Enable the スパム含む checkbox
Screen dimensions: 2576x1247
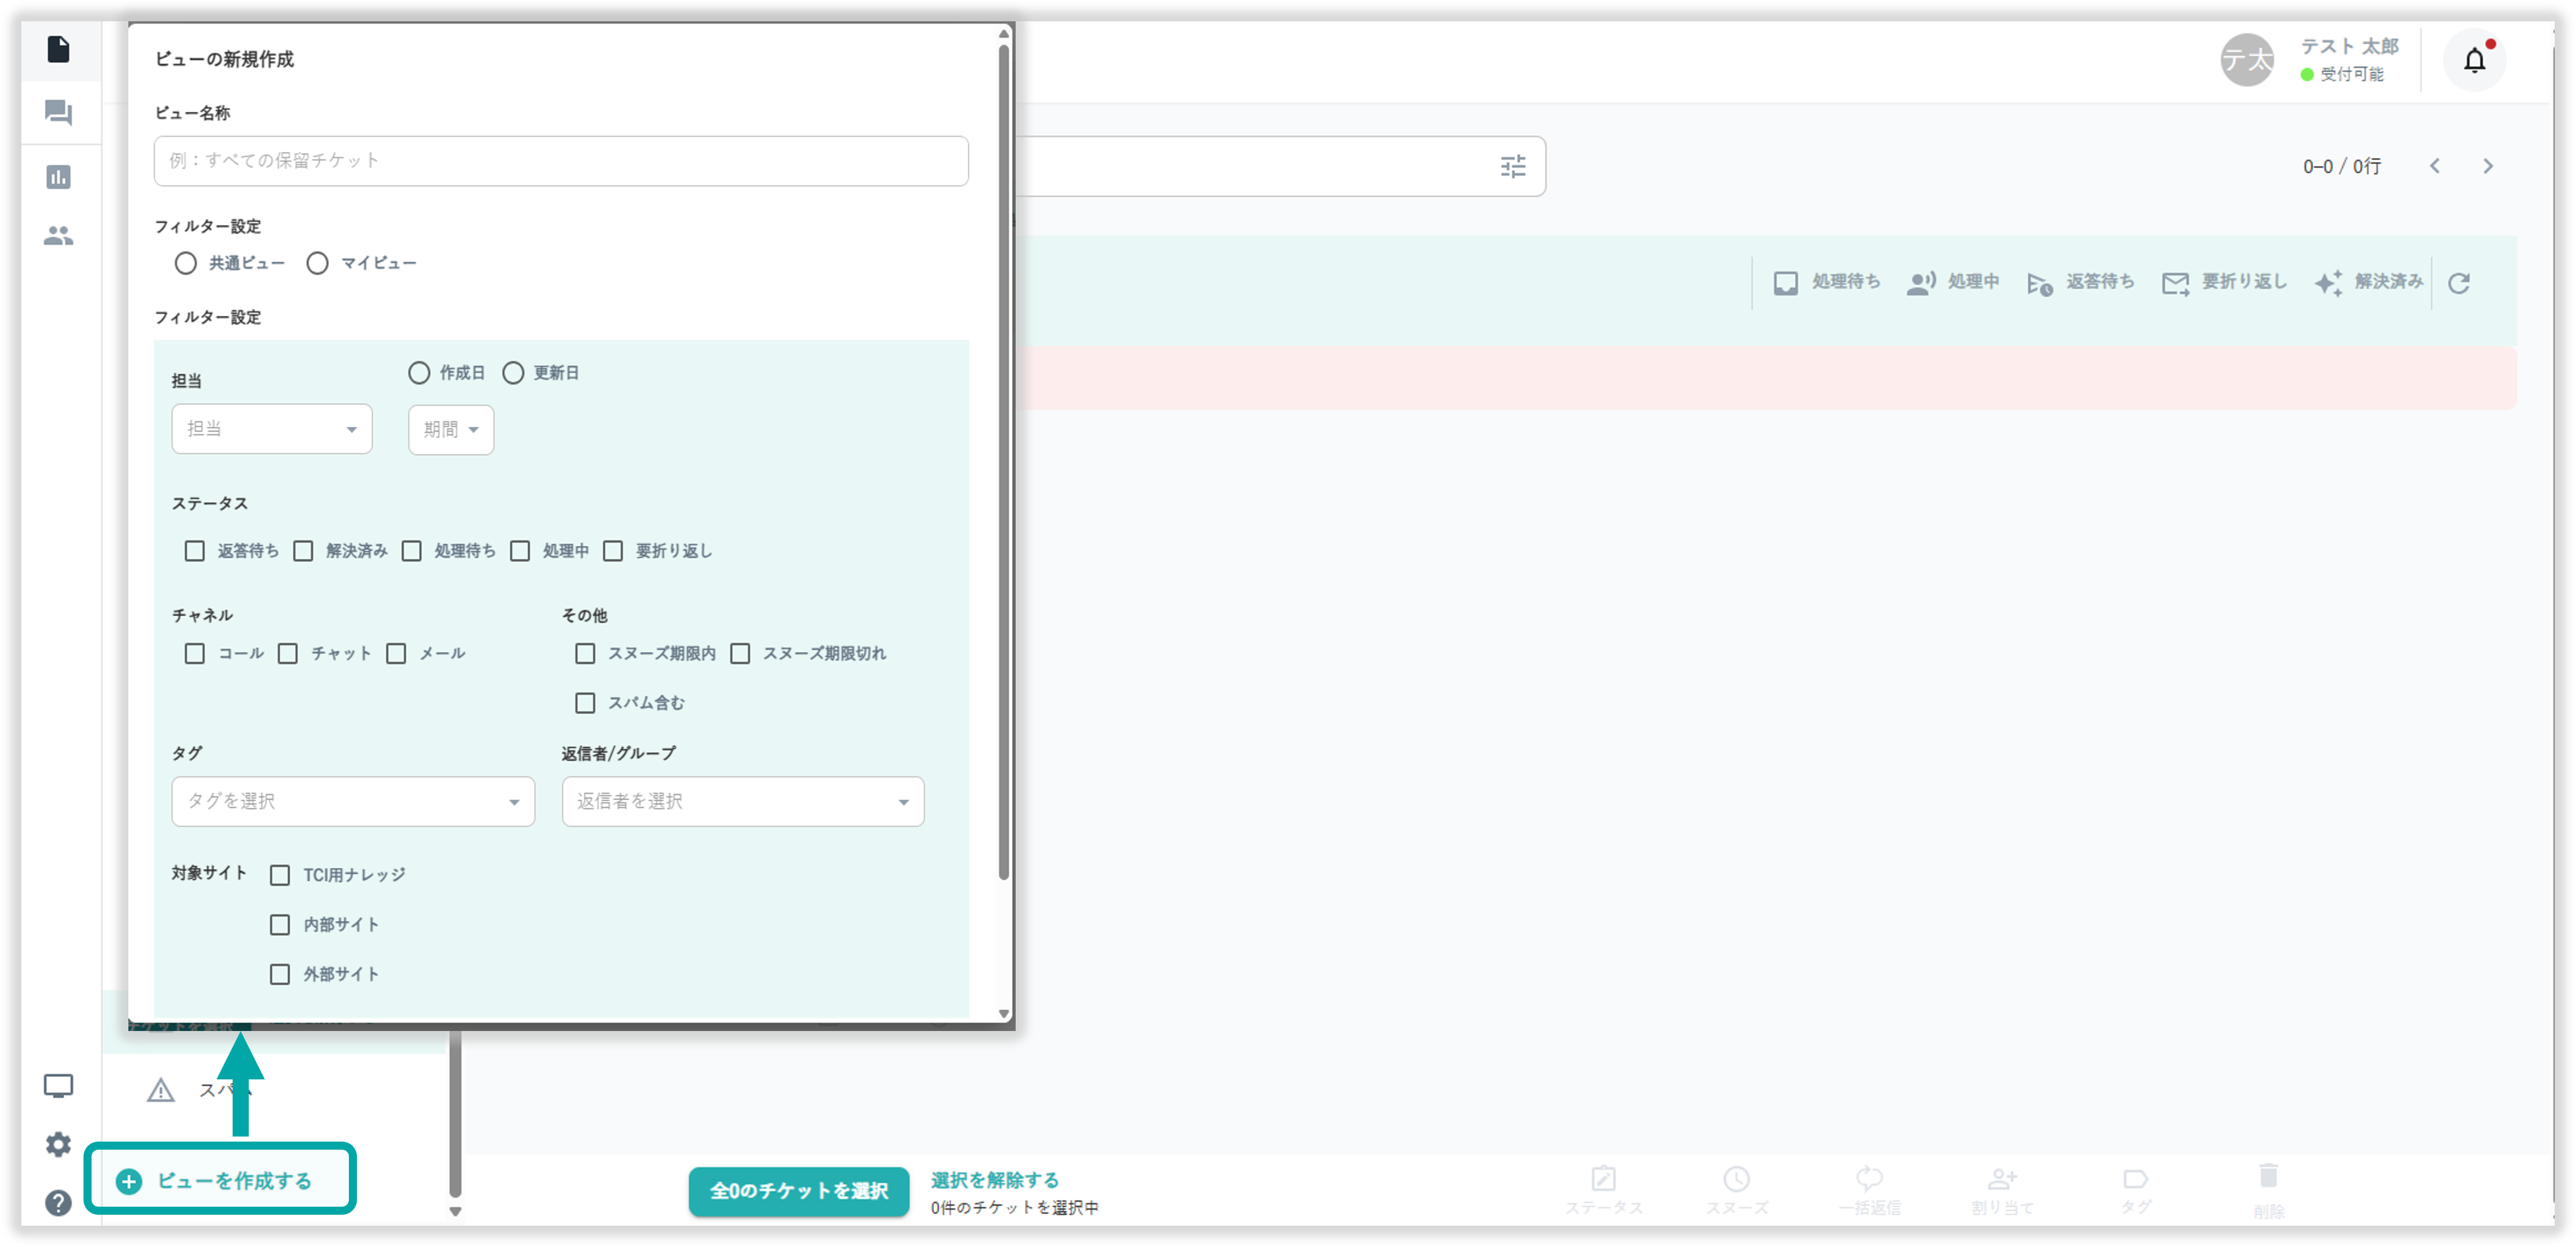click(585, 703)
